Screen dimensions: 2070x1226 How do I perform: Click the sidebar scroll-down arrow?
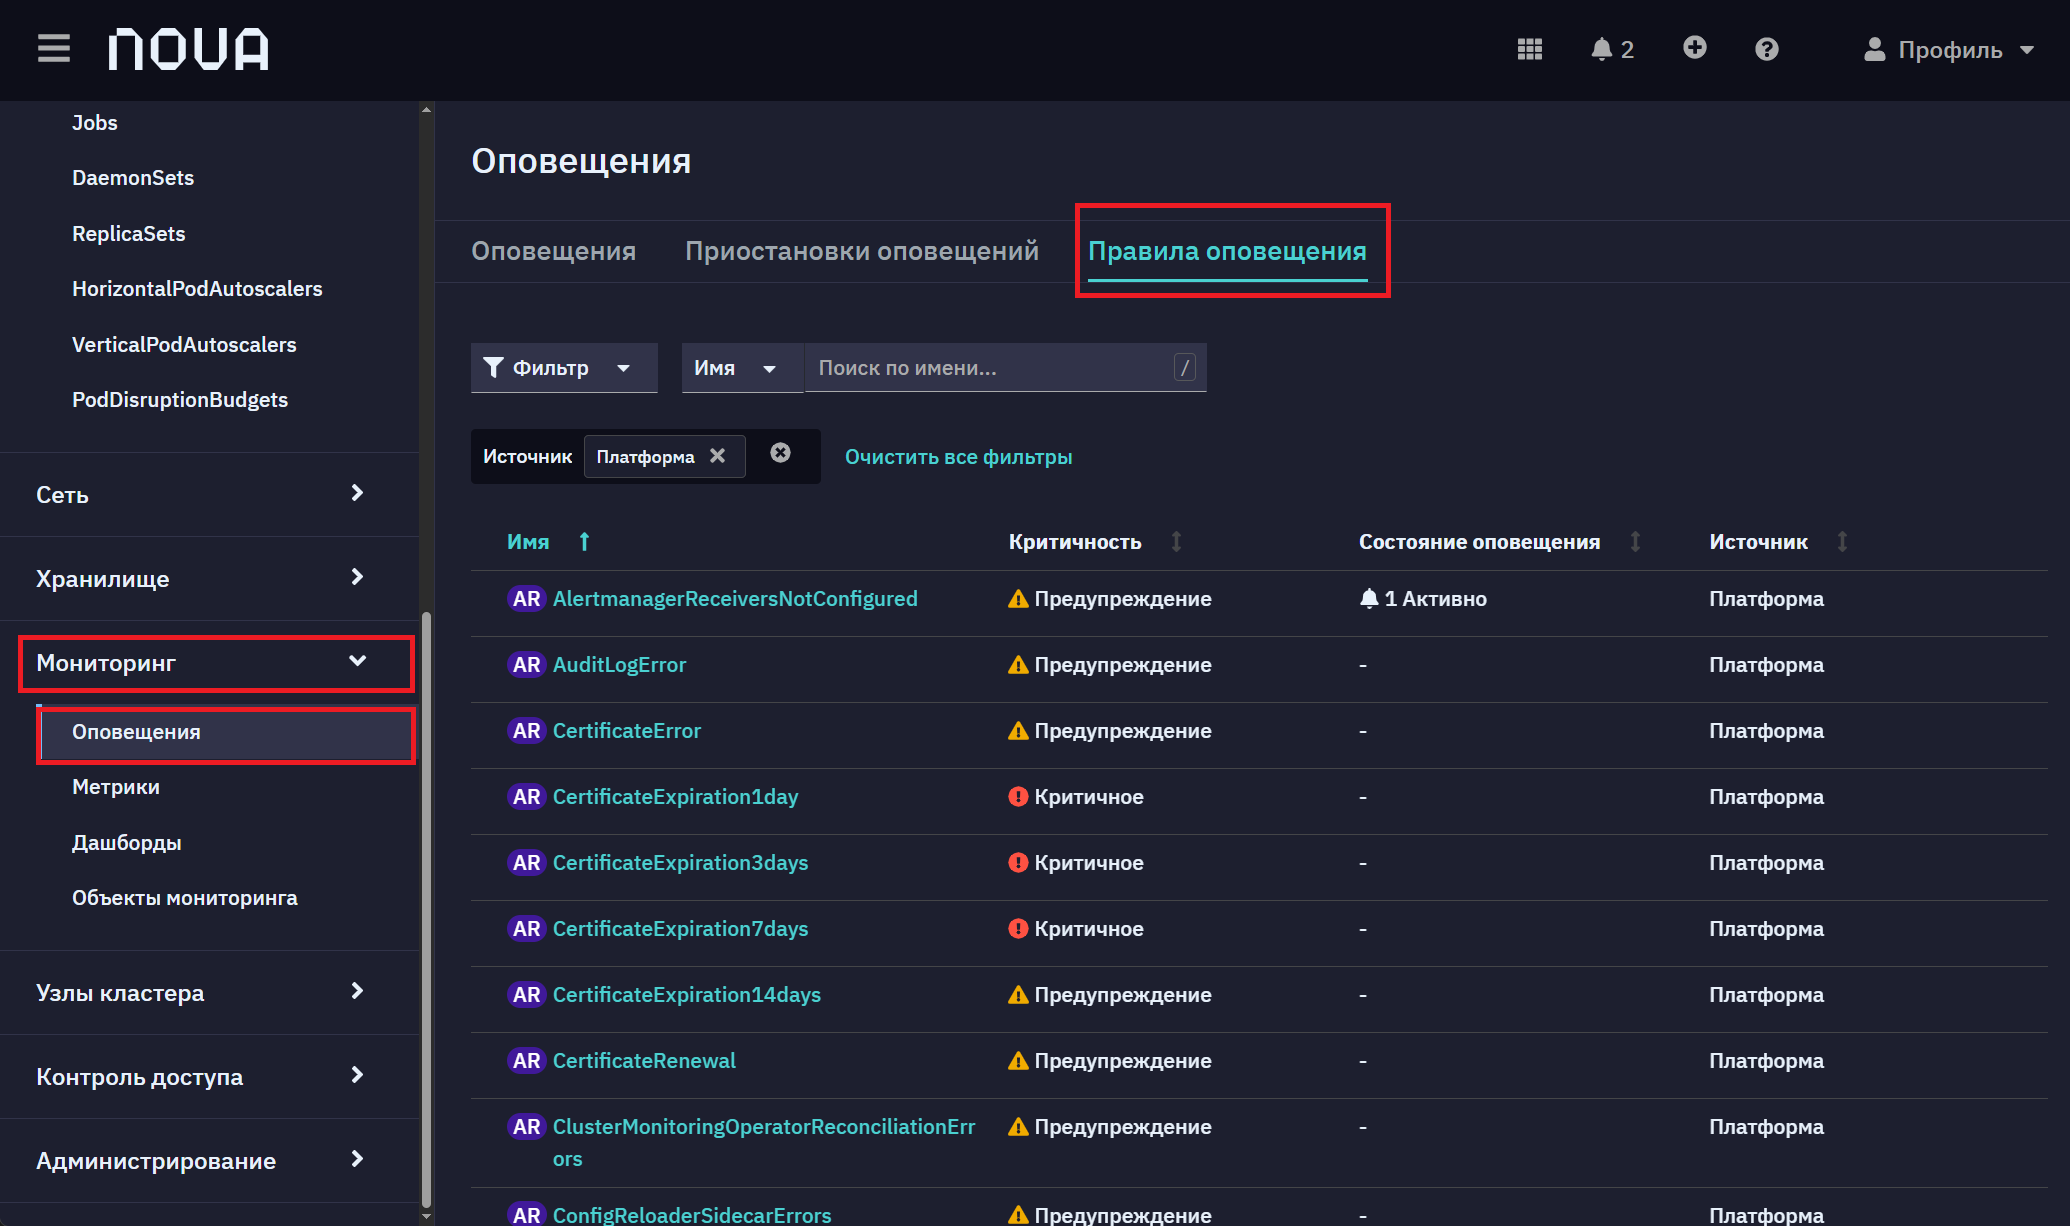pyautogui.click(x=427, y=1217)
